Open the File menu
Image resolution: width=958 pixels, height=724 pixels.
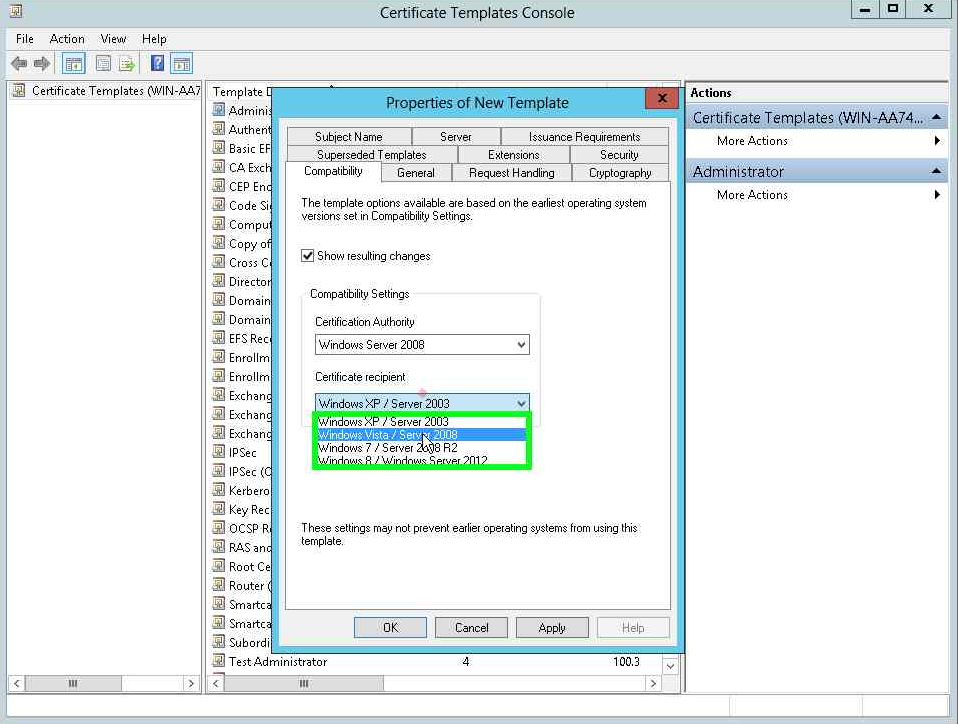25,38
